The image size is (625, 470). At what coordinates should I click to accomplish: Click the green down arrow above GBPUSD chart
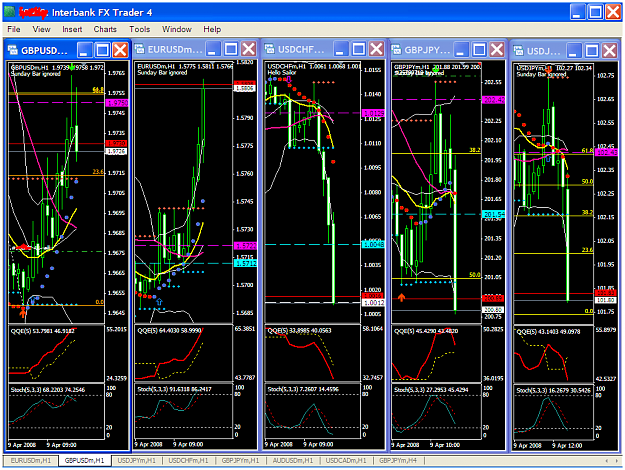pos(71,67)
